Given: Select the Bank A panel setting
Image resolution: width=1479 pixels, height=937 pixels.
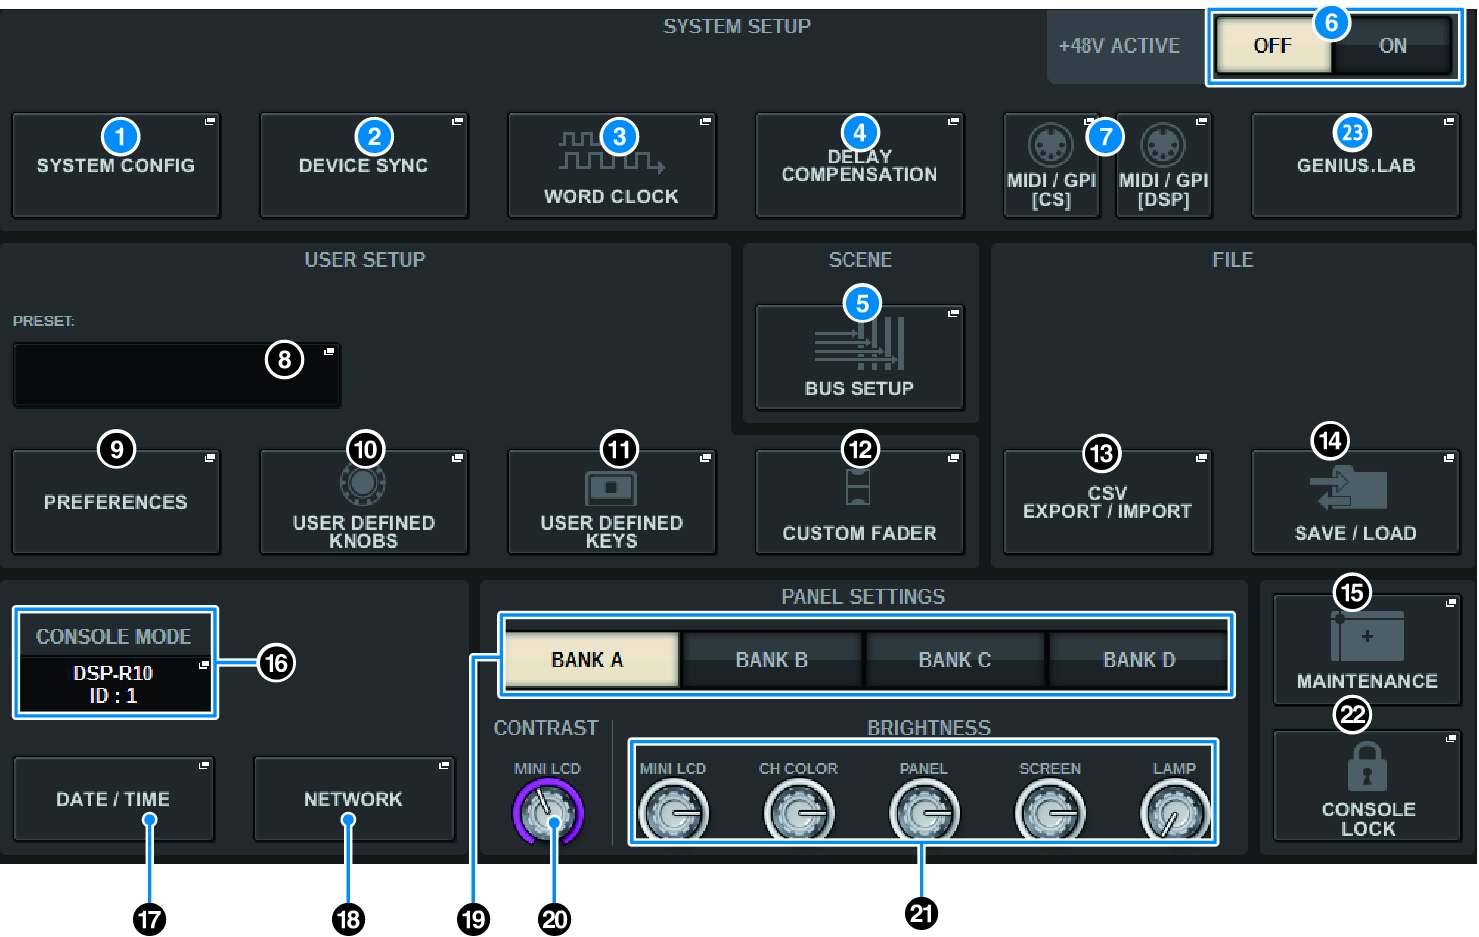Looking at the screenshot, I should (x=588, y=660).
